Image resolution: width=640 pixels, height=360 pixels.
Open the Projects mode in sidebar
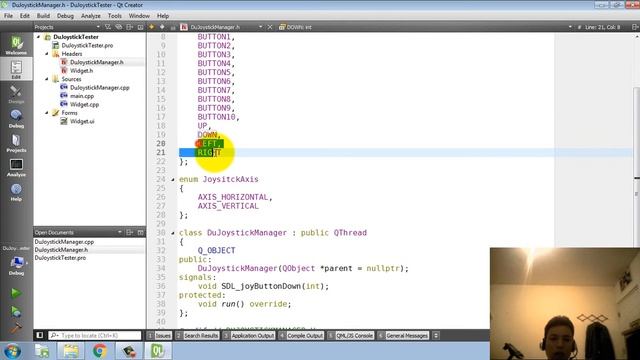pos(16,143)
